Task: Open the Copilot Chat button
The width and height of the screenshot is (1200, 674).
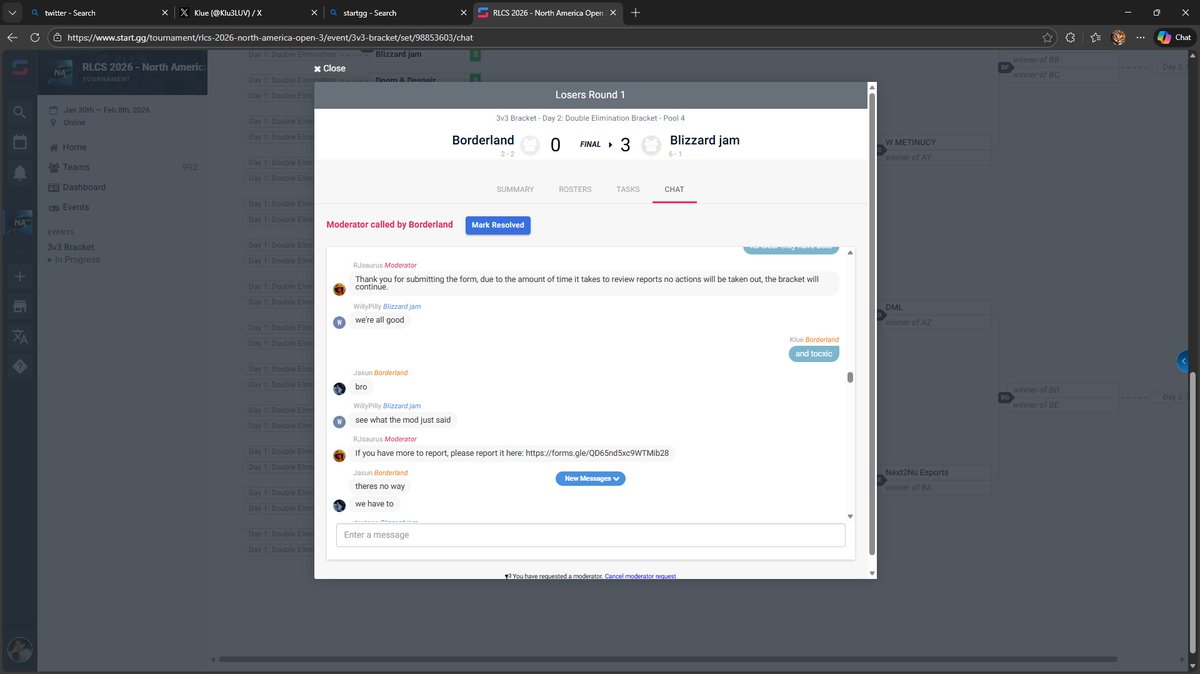Action: (x=1174, y=37)
